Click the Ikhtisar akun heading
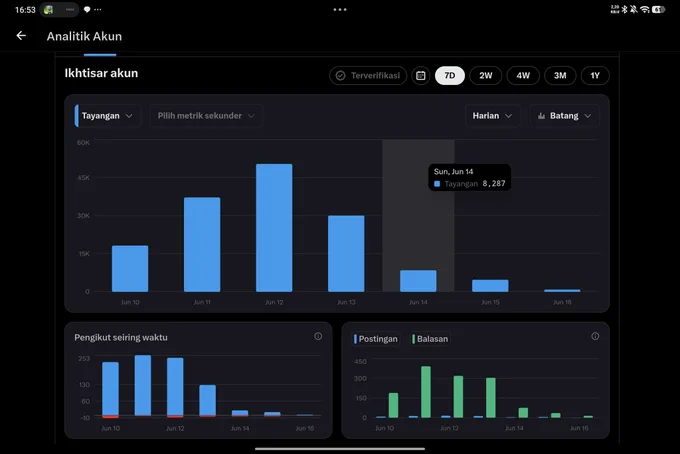680x454 pixels. click(101, 73)
